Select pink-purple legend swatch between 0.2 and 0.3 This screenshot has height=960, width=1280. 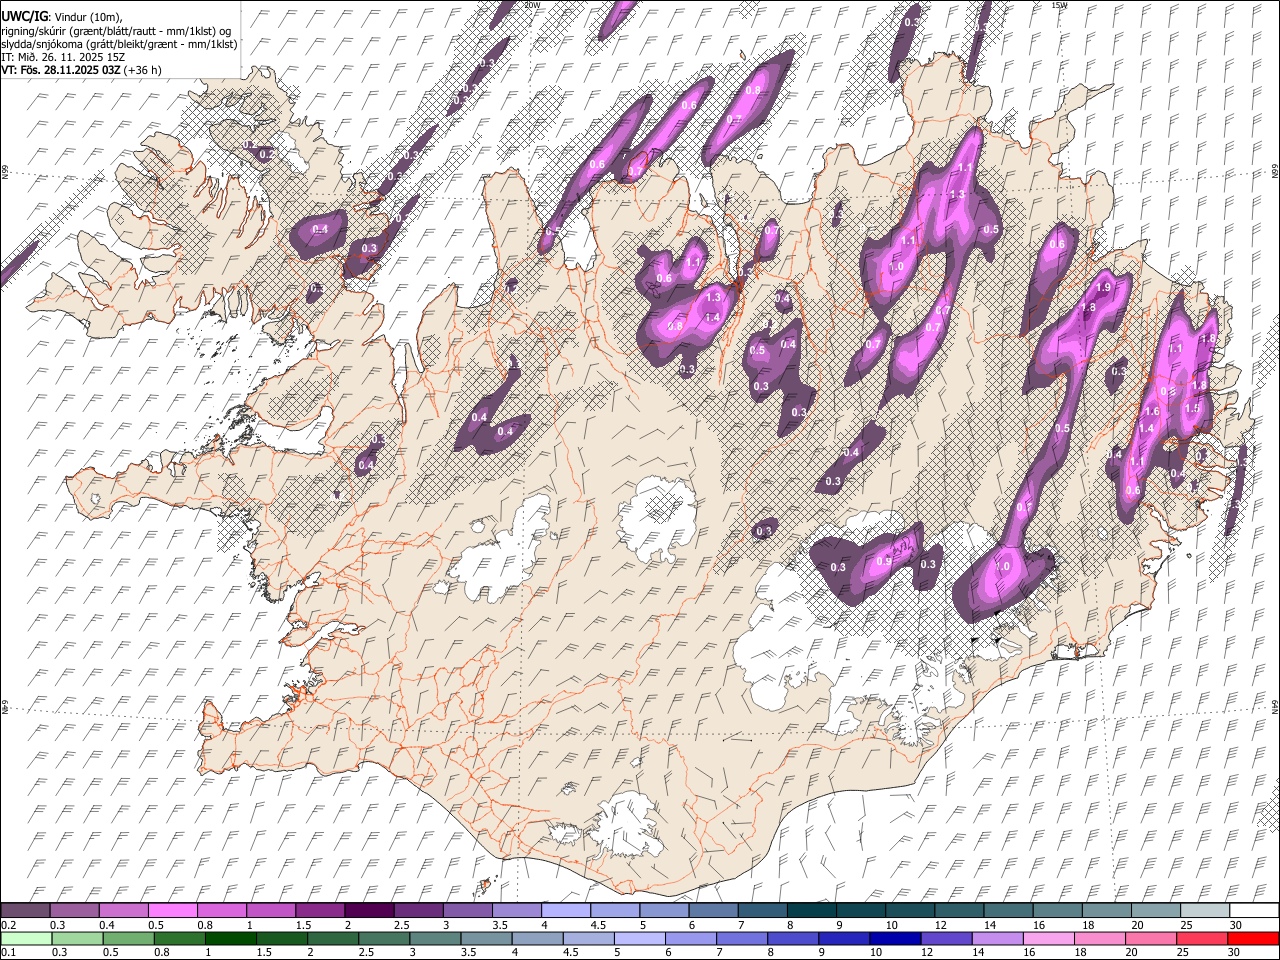[25, 910]
